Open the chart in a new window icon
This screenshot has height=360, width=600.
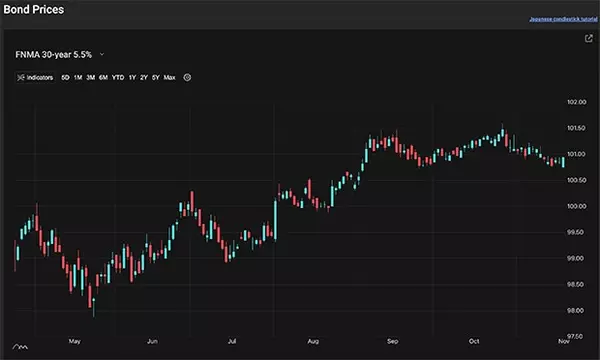[x=589, y=38]
